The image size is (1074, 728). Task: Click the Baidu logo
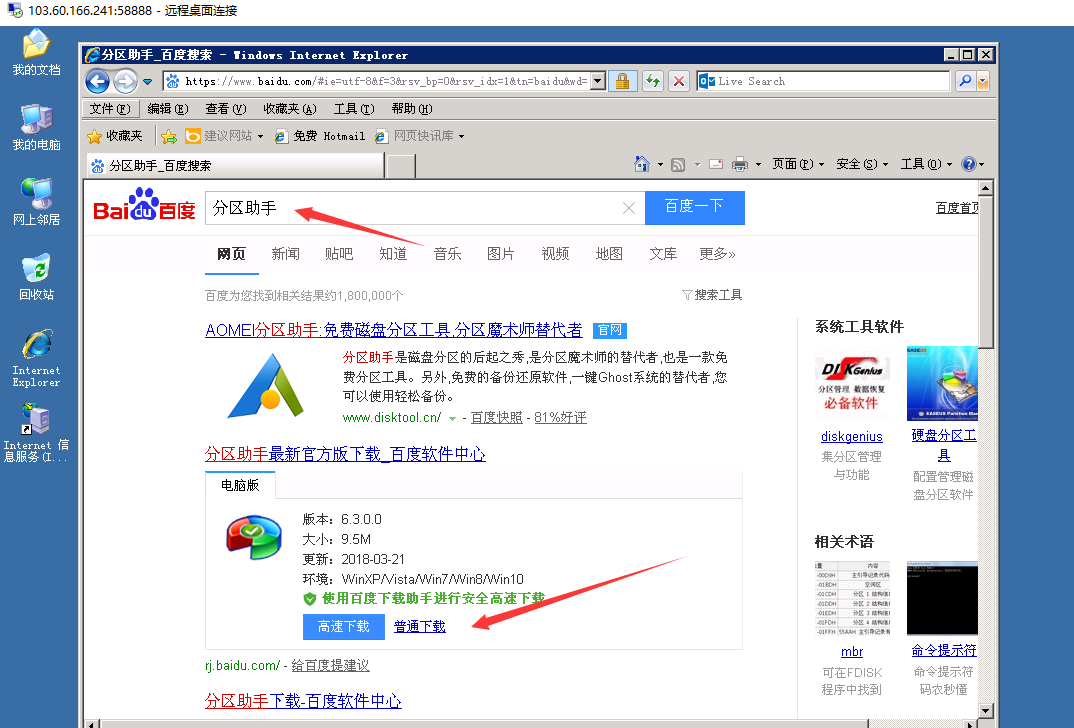click(x=144, y=204)
